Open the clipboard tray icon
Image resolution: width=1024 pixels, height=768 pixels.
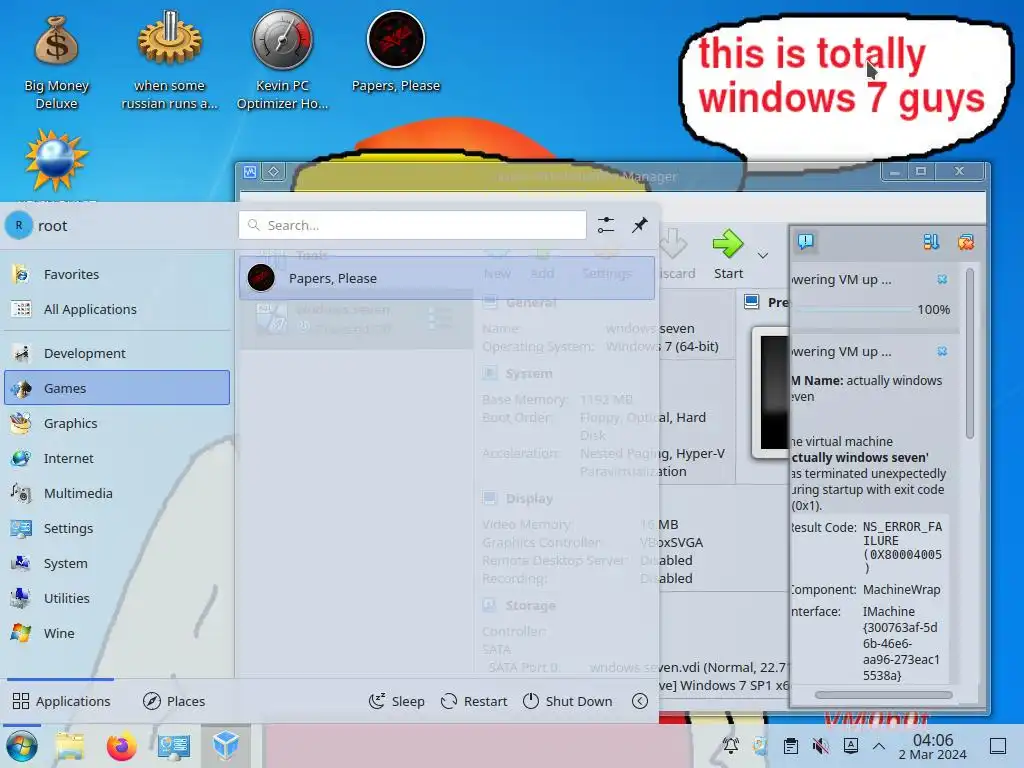(790, 746)
